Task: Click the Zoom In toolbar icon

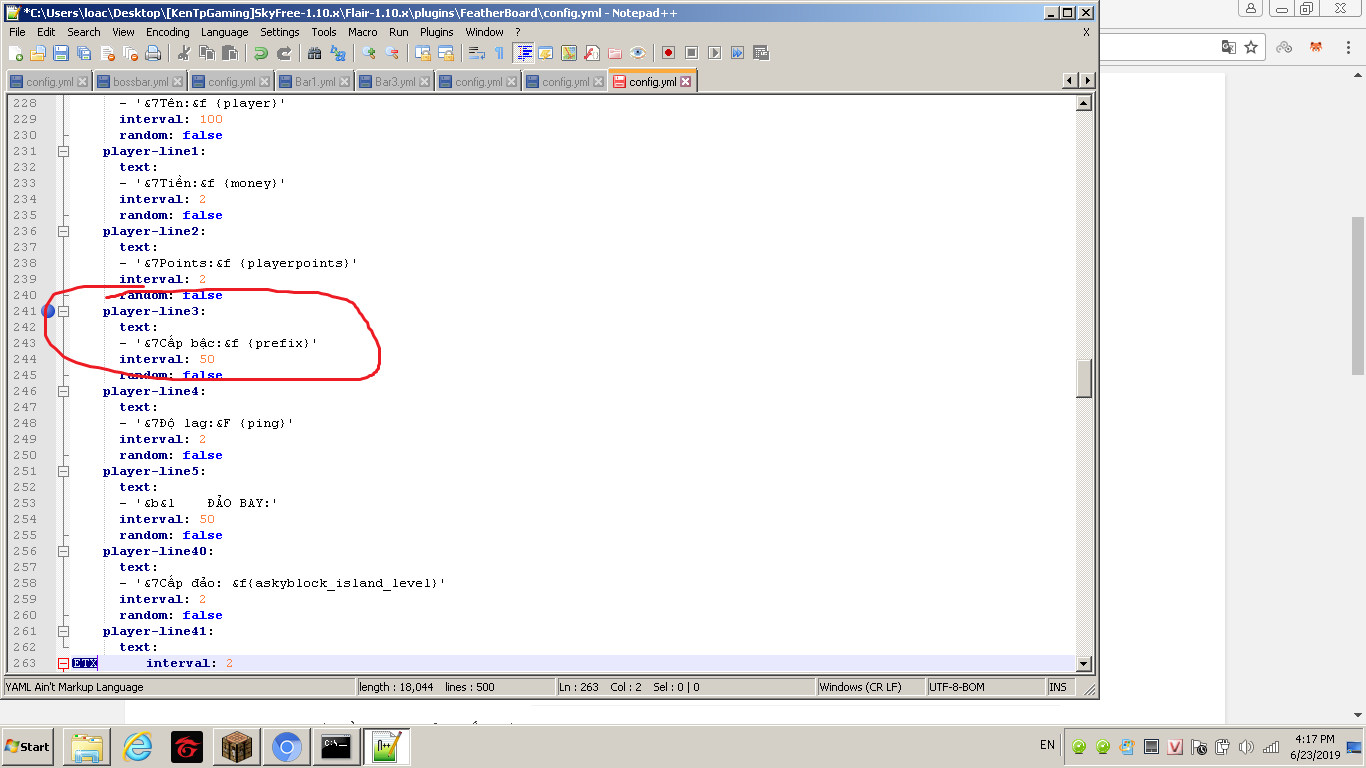Action: tap(369, 53)
